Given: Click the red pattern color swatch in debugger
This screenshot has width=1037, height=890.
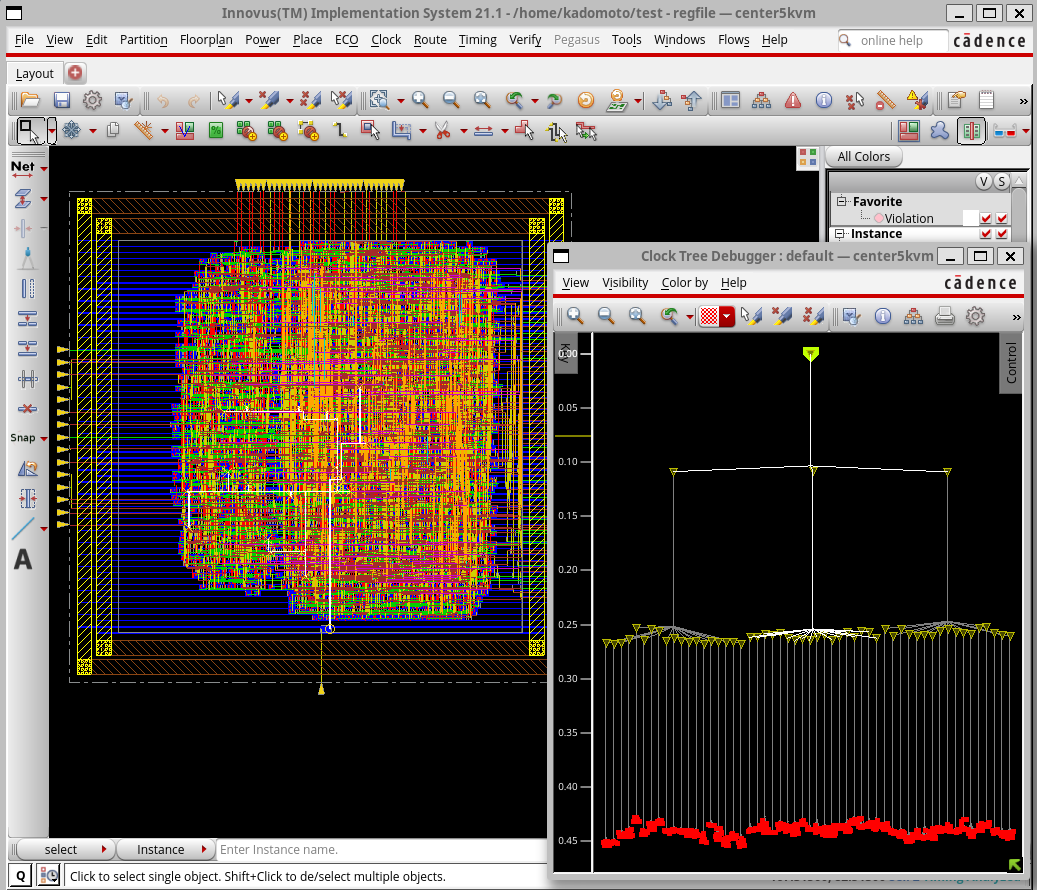Looking at the screenshot, I should coord(709,317).
